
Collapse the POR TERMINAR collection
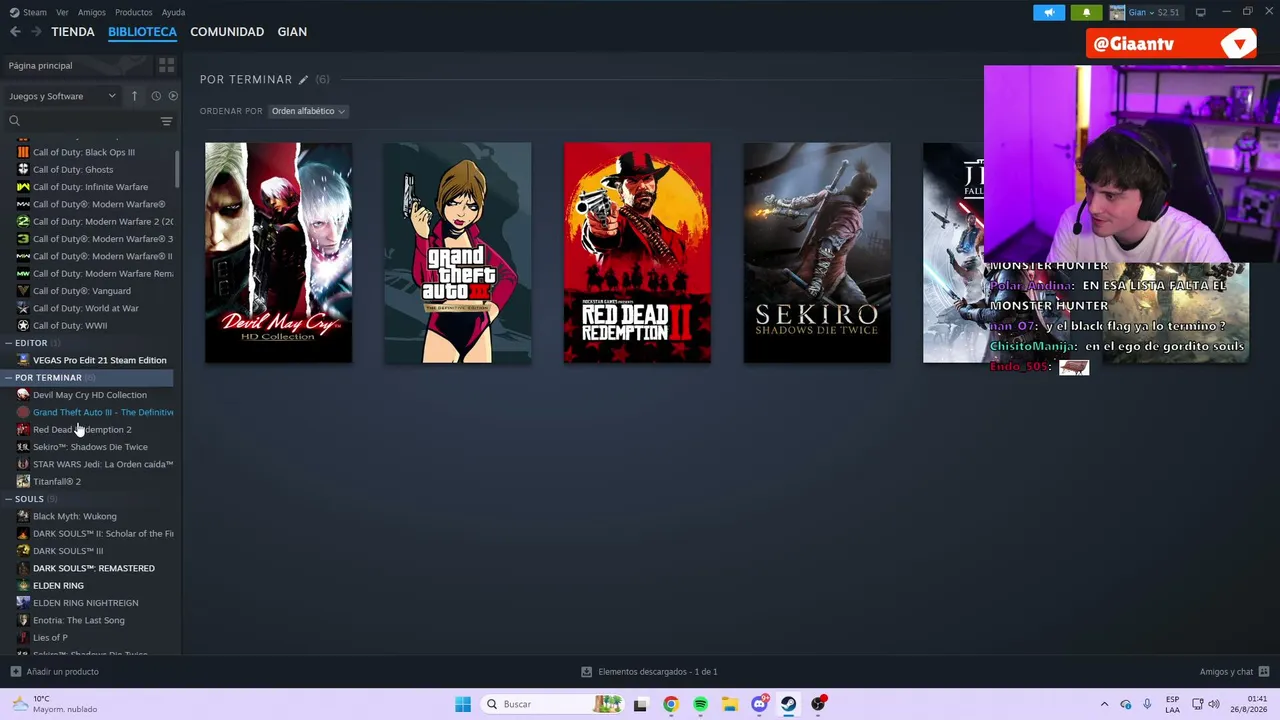pos(8,378)
